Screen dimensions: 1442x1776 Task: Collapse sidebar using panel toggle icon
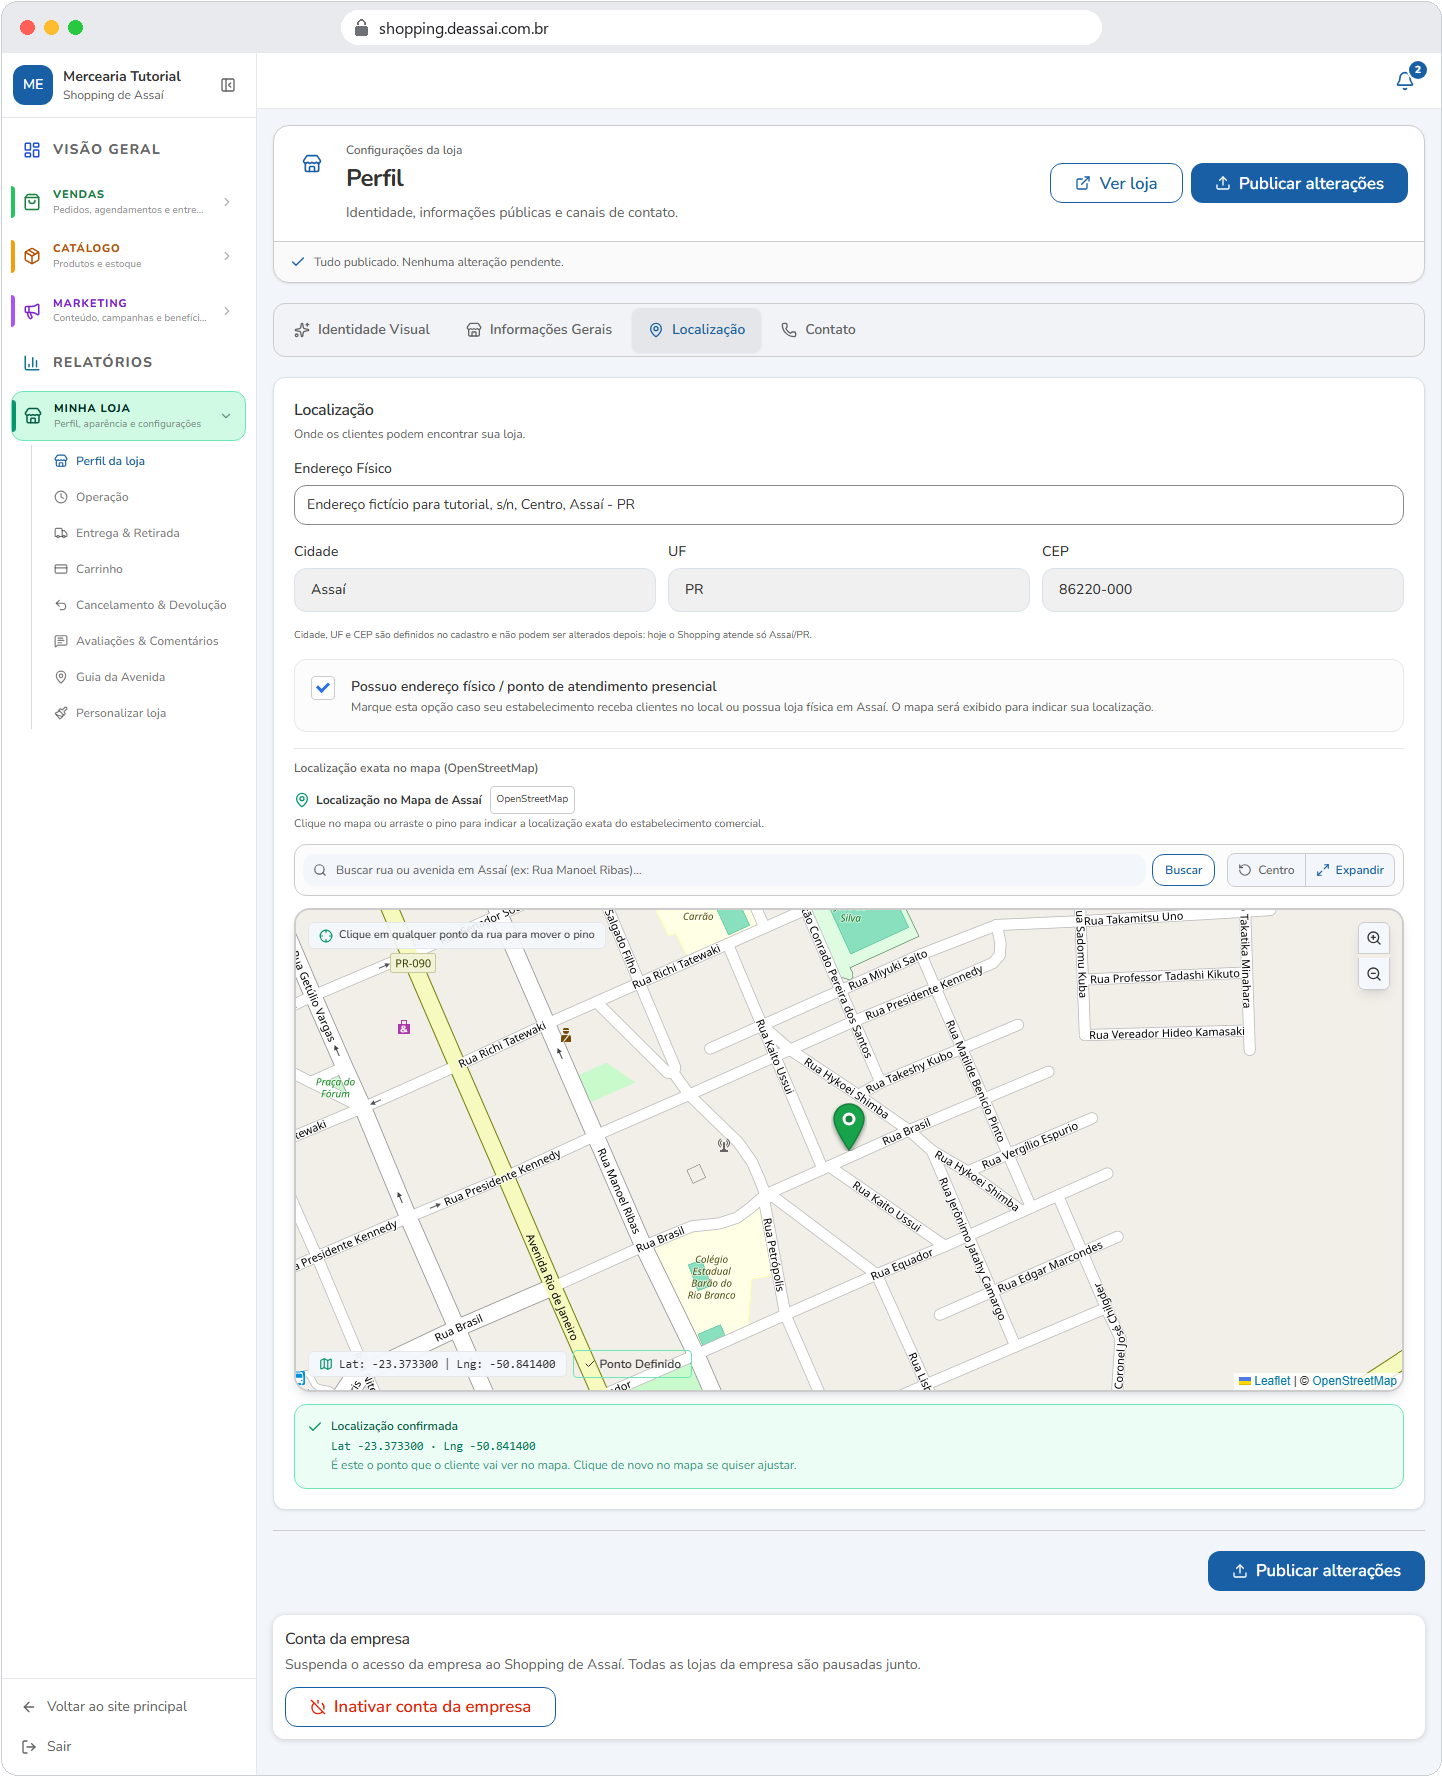pos(228,85)
